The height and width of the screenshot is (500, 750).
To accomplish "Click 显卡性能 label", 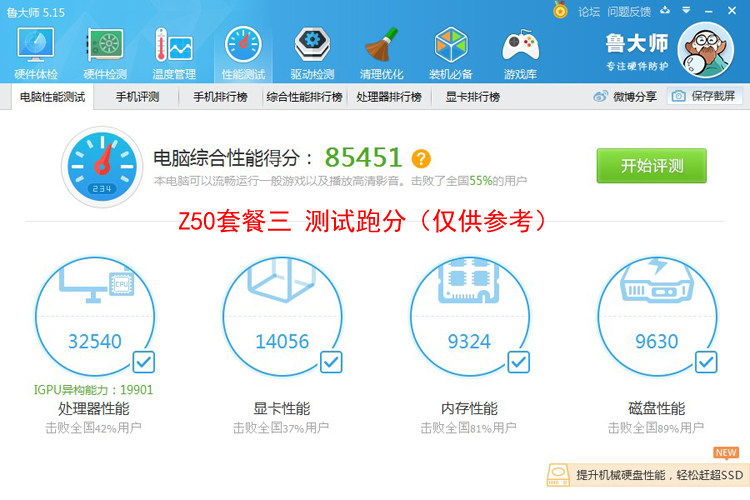I will point(282,409).
